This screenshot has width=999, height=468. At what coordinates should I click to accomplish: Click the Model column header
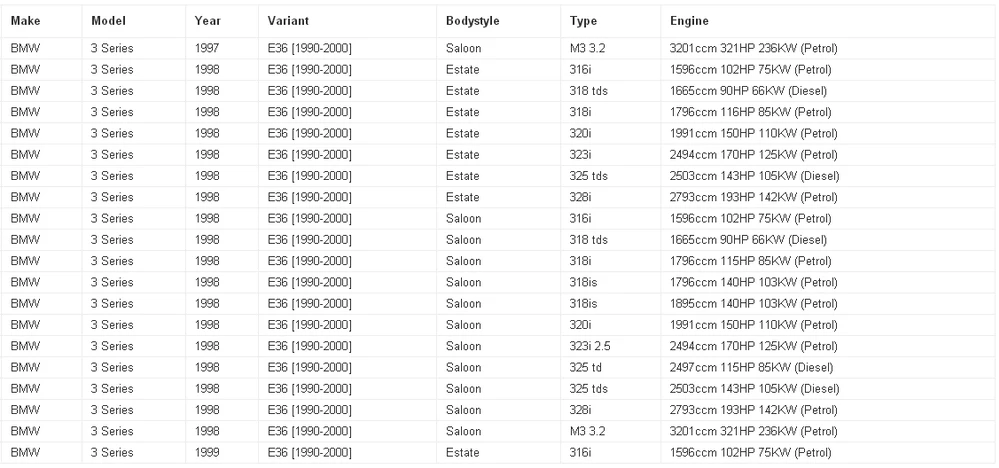tap(108, 21)
